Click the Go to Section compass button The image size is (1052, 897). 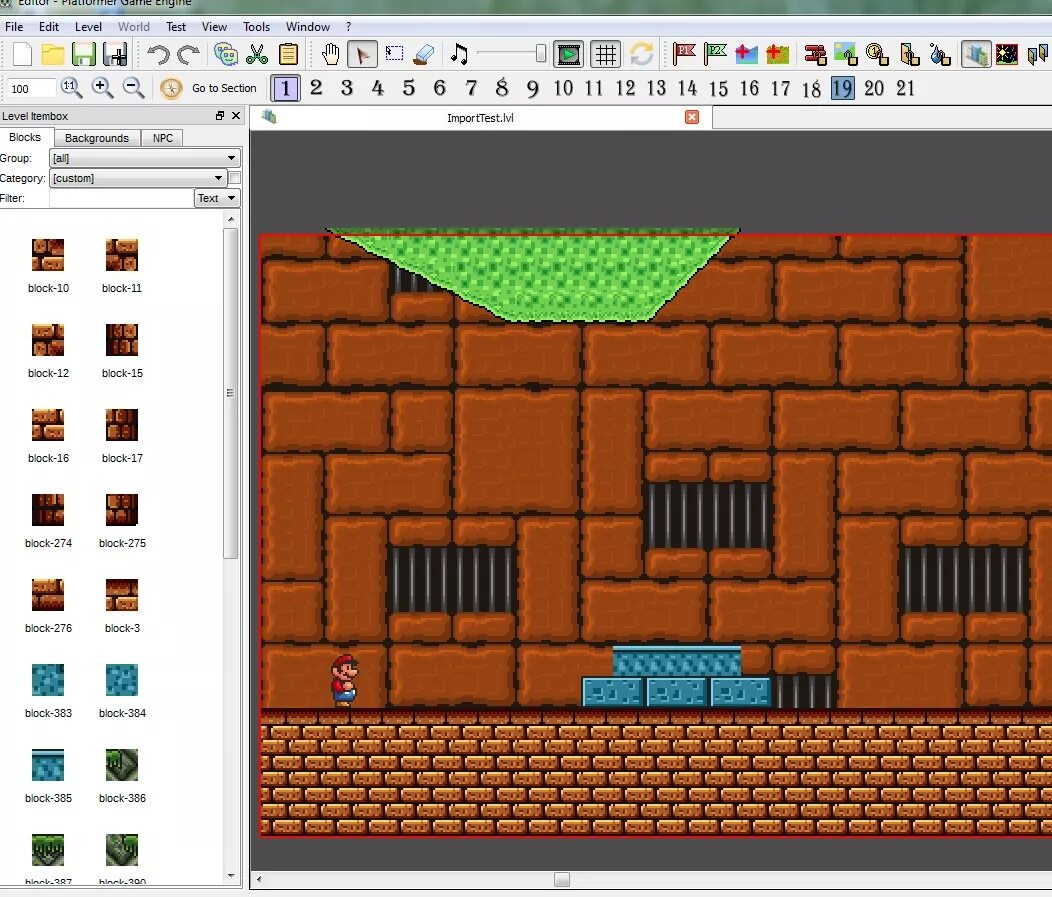[x=209, y=88]
